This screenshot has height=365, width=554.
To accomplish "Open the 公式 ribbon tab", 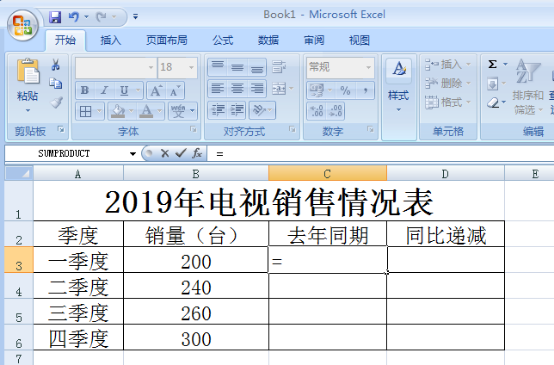I will pos(223,40).
